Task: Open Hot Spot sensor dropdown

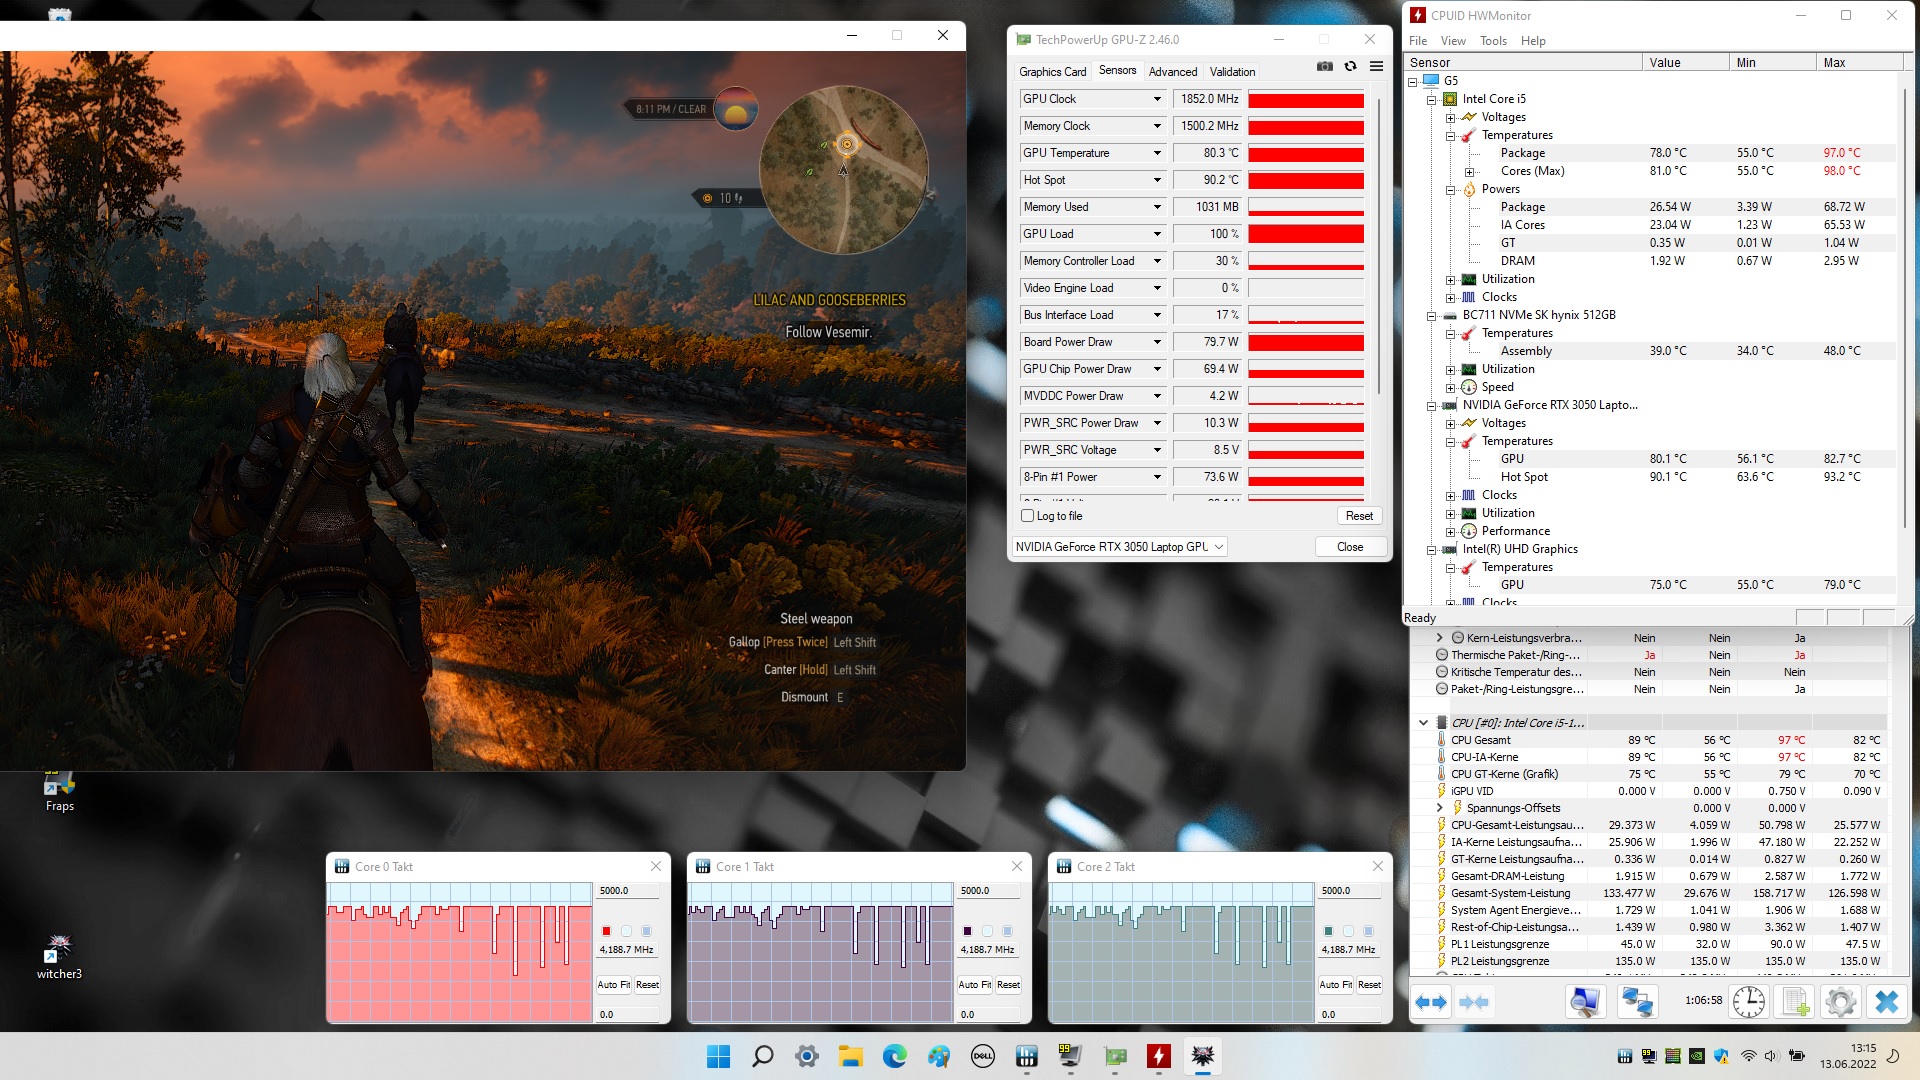Action: click(x=1157, y=180)
